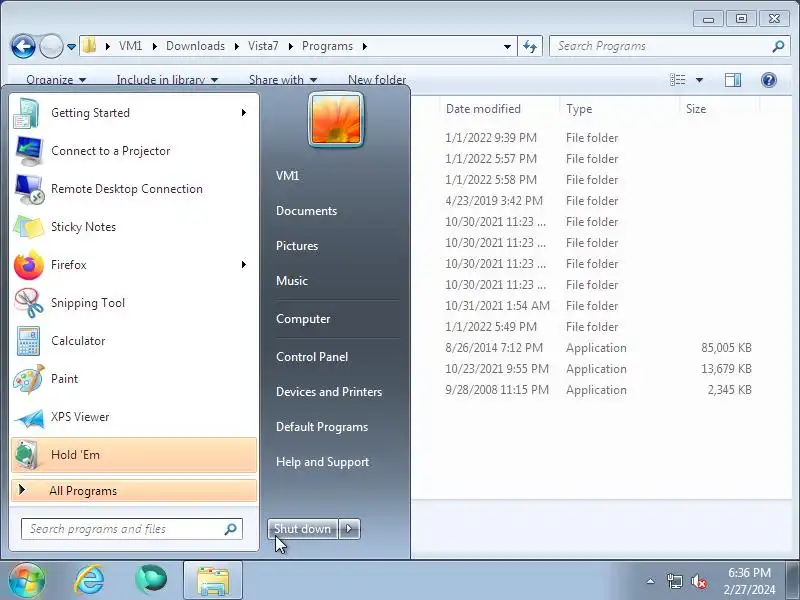
Task: Open address bar history dropdown
Action: [x=507, y=47]
